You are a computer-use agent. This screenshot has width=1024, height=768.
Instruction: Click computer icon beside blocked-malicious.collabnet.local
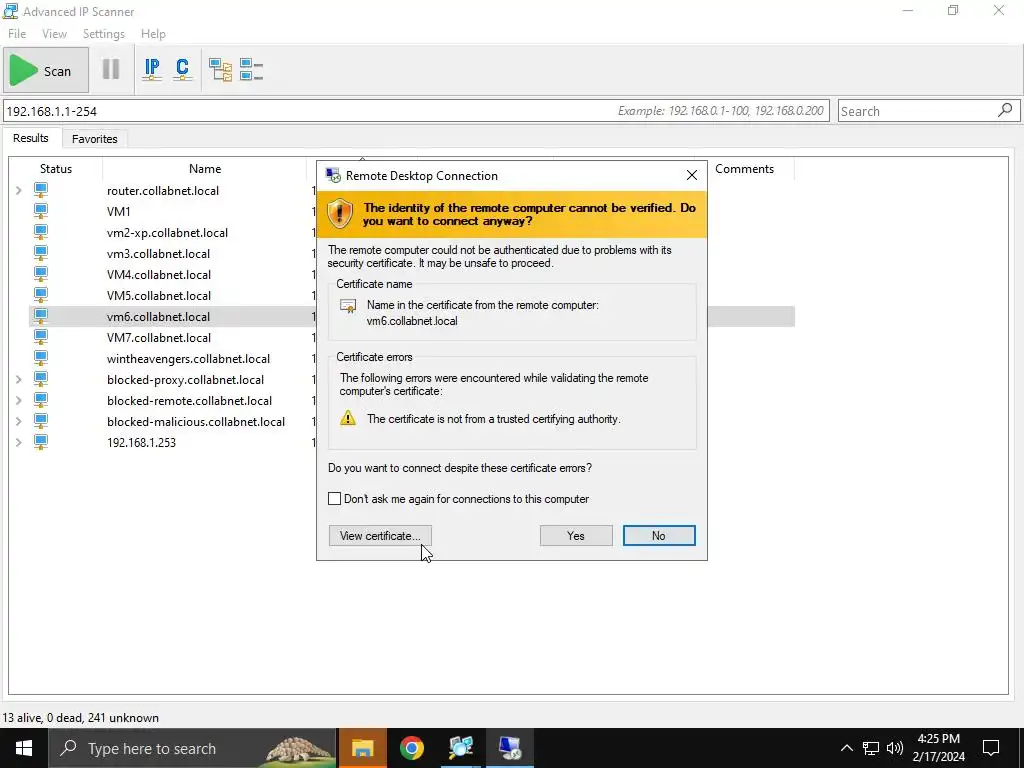pos(40,421)
